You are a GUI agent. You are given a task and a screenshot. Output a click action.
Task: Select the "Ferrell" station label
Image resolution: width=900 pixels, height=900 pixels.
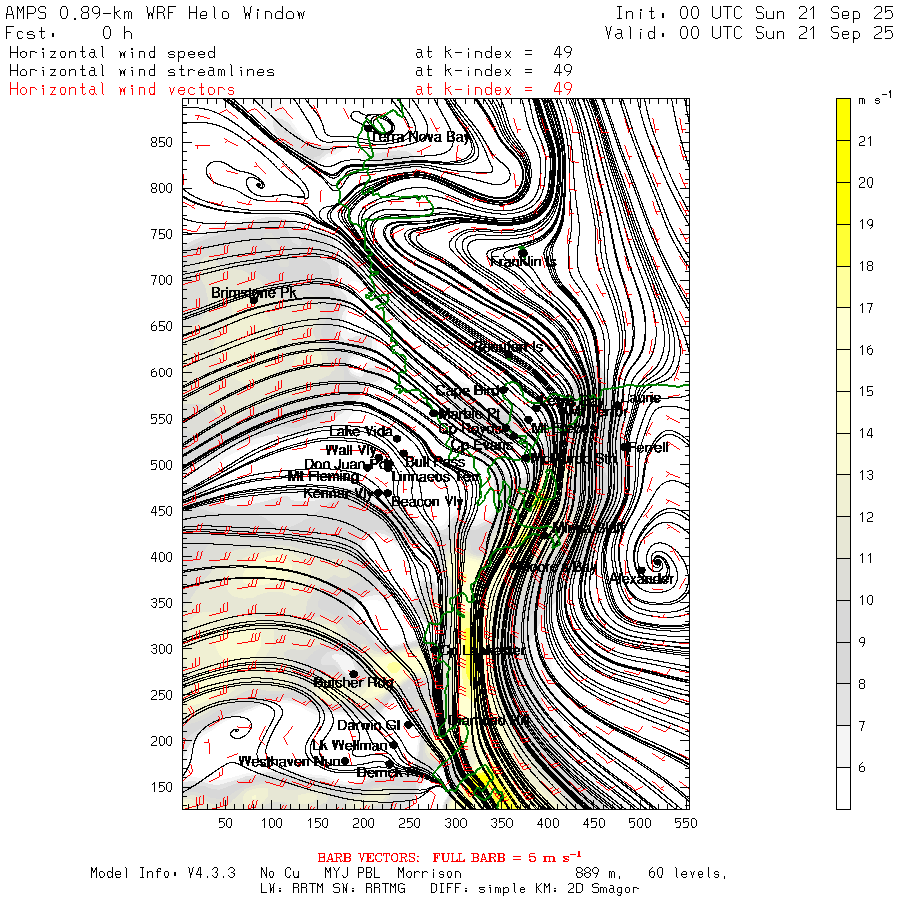[649, 448]
